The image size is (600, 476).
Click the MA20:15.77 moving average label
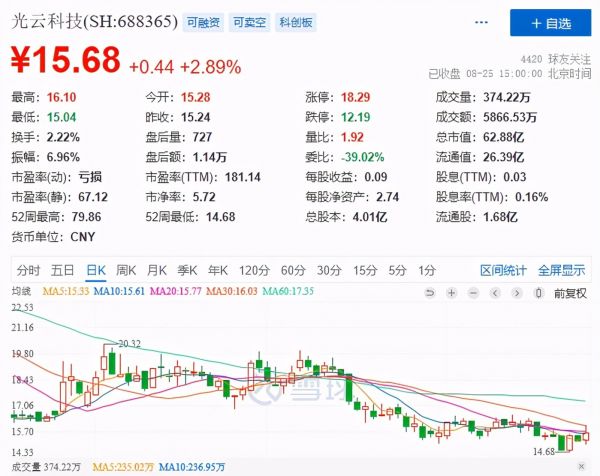[x=175, y=291]
